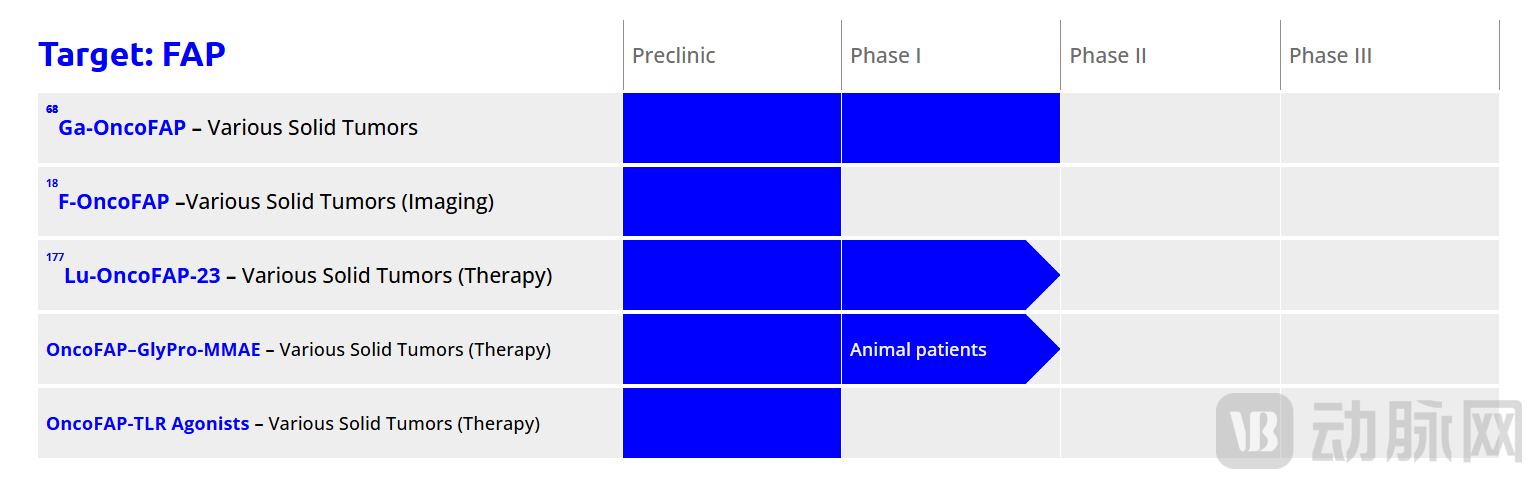Click the 动脉网 watermark logo icon
This screenshot has width=1532, height=479.
1254,431
